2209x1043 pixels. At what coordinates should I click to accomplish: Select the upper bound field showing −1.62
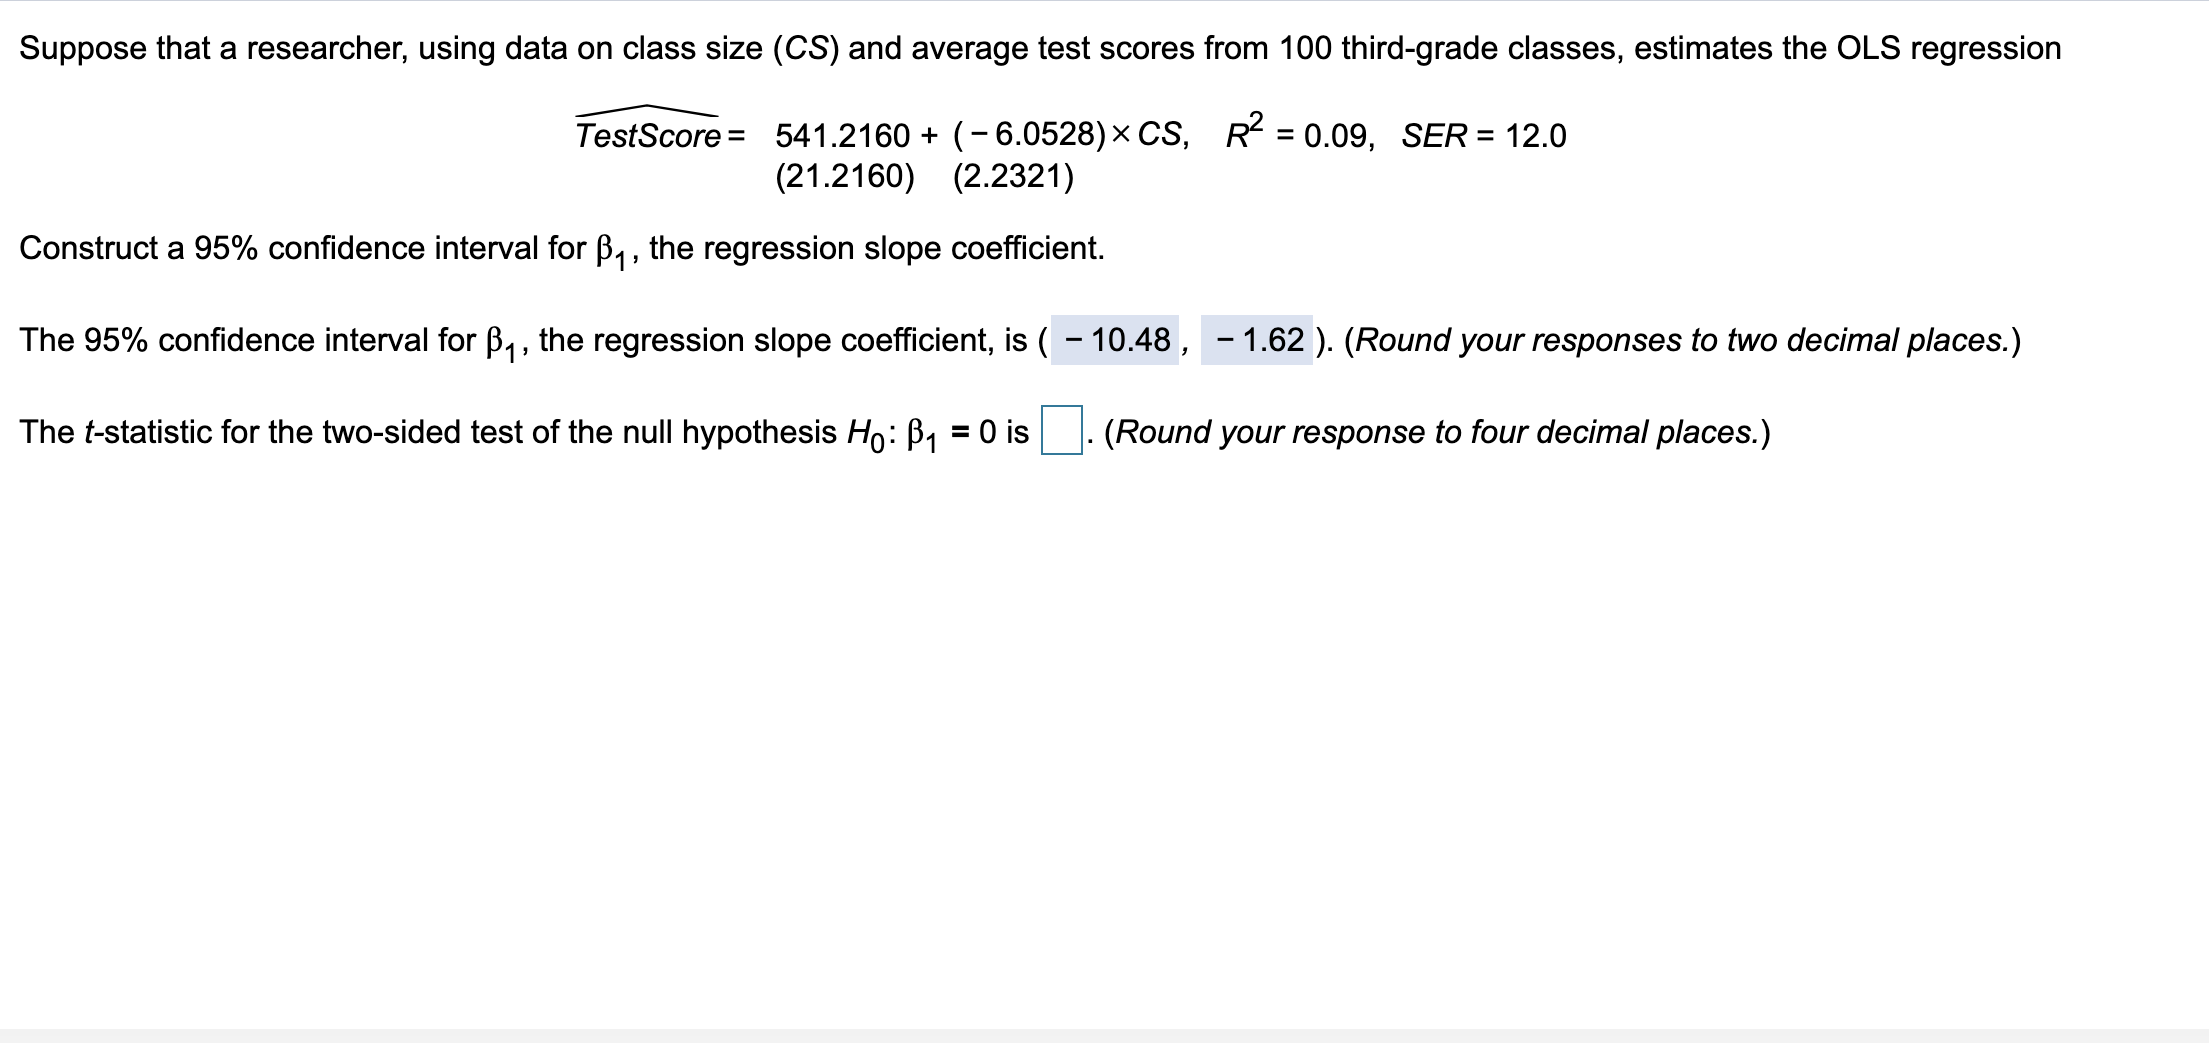(x=1256, y=340)
